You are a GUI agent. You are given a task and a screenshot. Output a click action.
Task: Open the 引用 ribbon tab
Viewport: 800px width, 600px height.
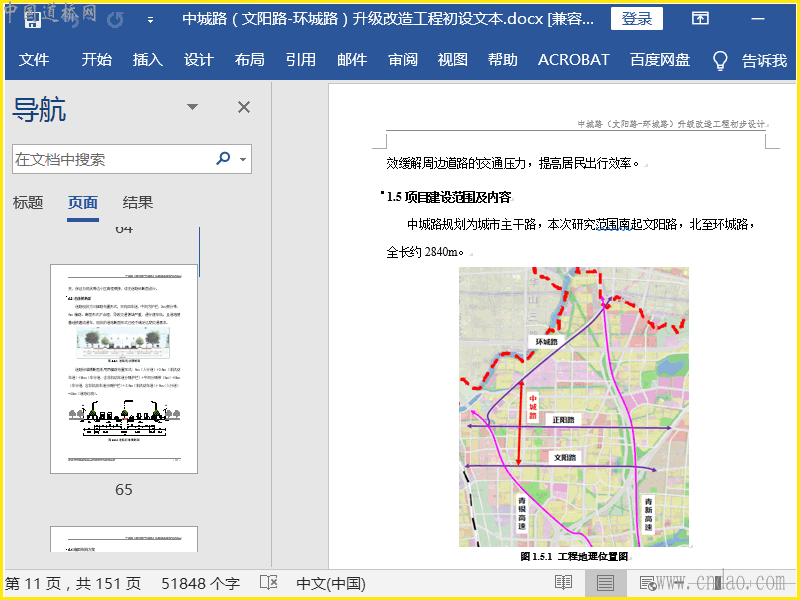300,60
